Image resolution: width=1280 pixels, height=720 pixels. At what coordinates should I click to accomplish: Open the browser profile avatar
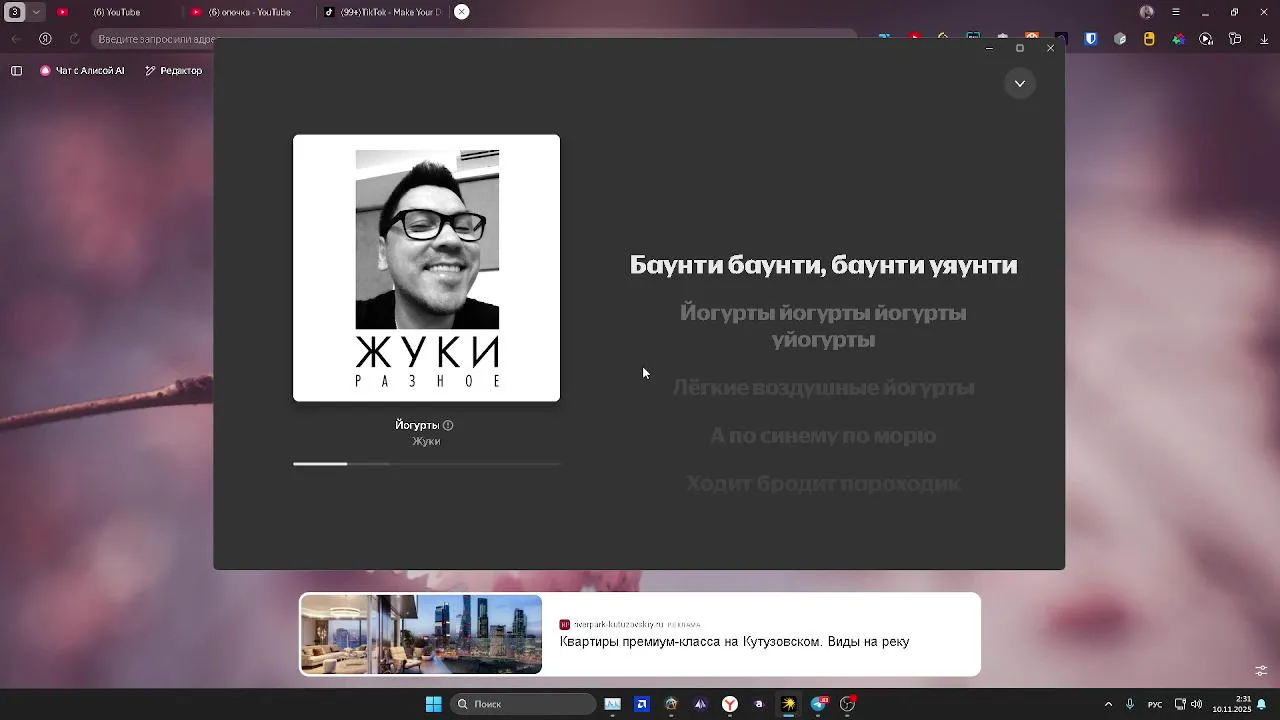coord(1147,12)
